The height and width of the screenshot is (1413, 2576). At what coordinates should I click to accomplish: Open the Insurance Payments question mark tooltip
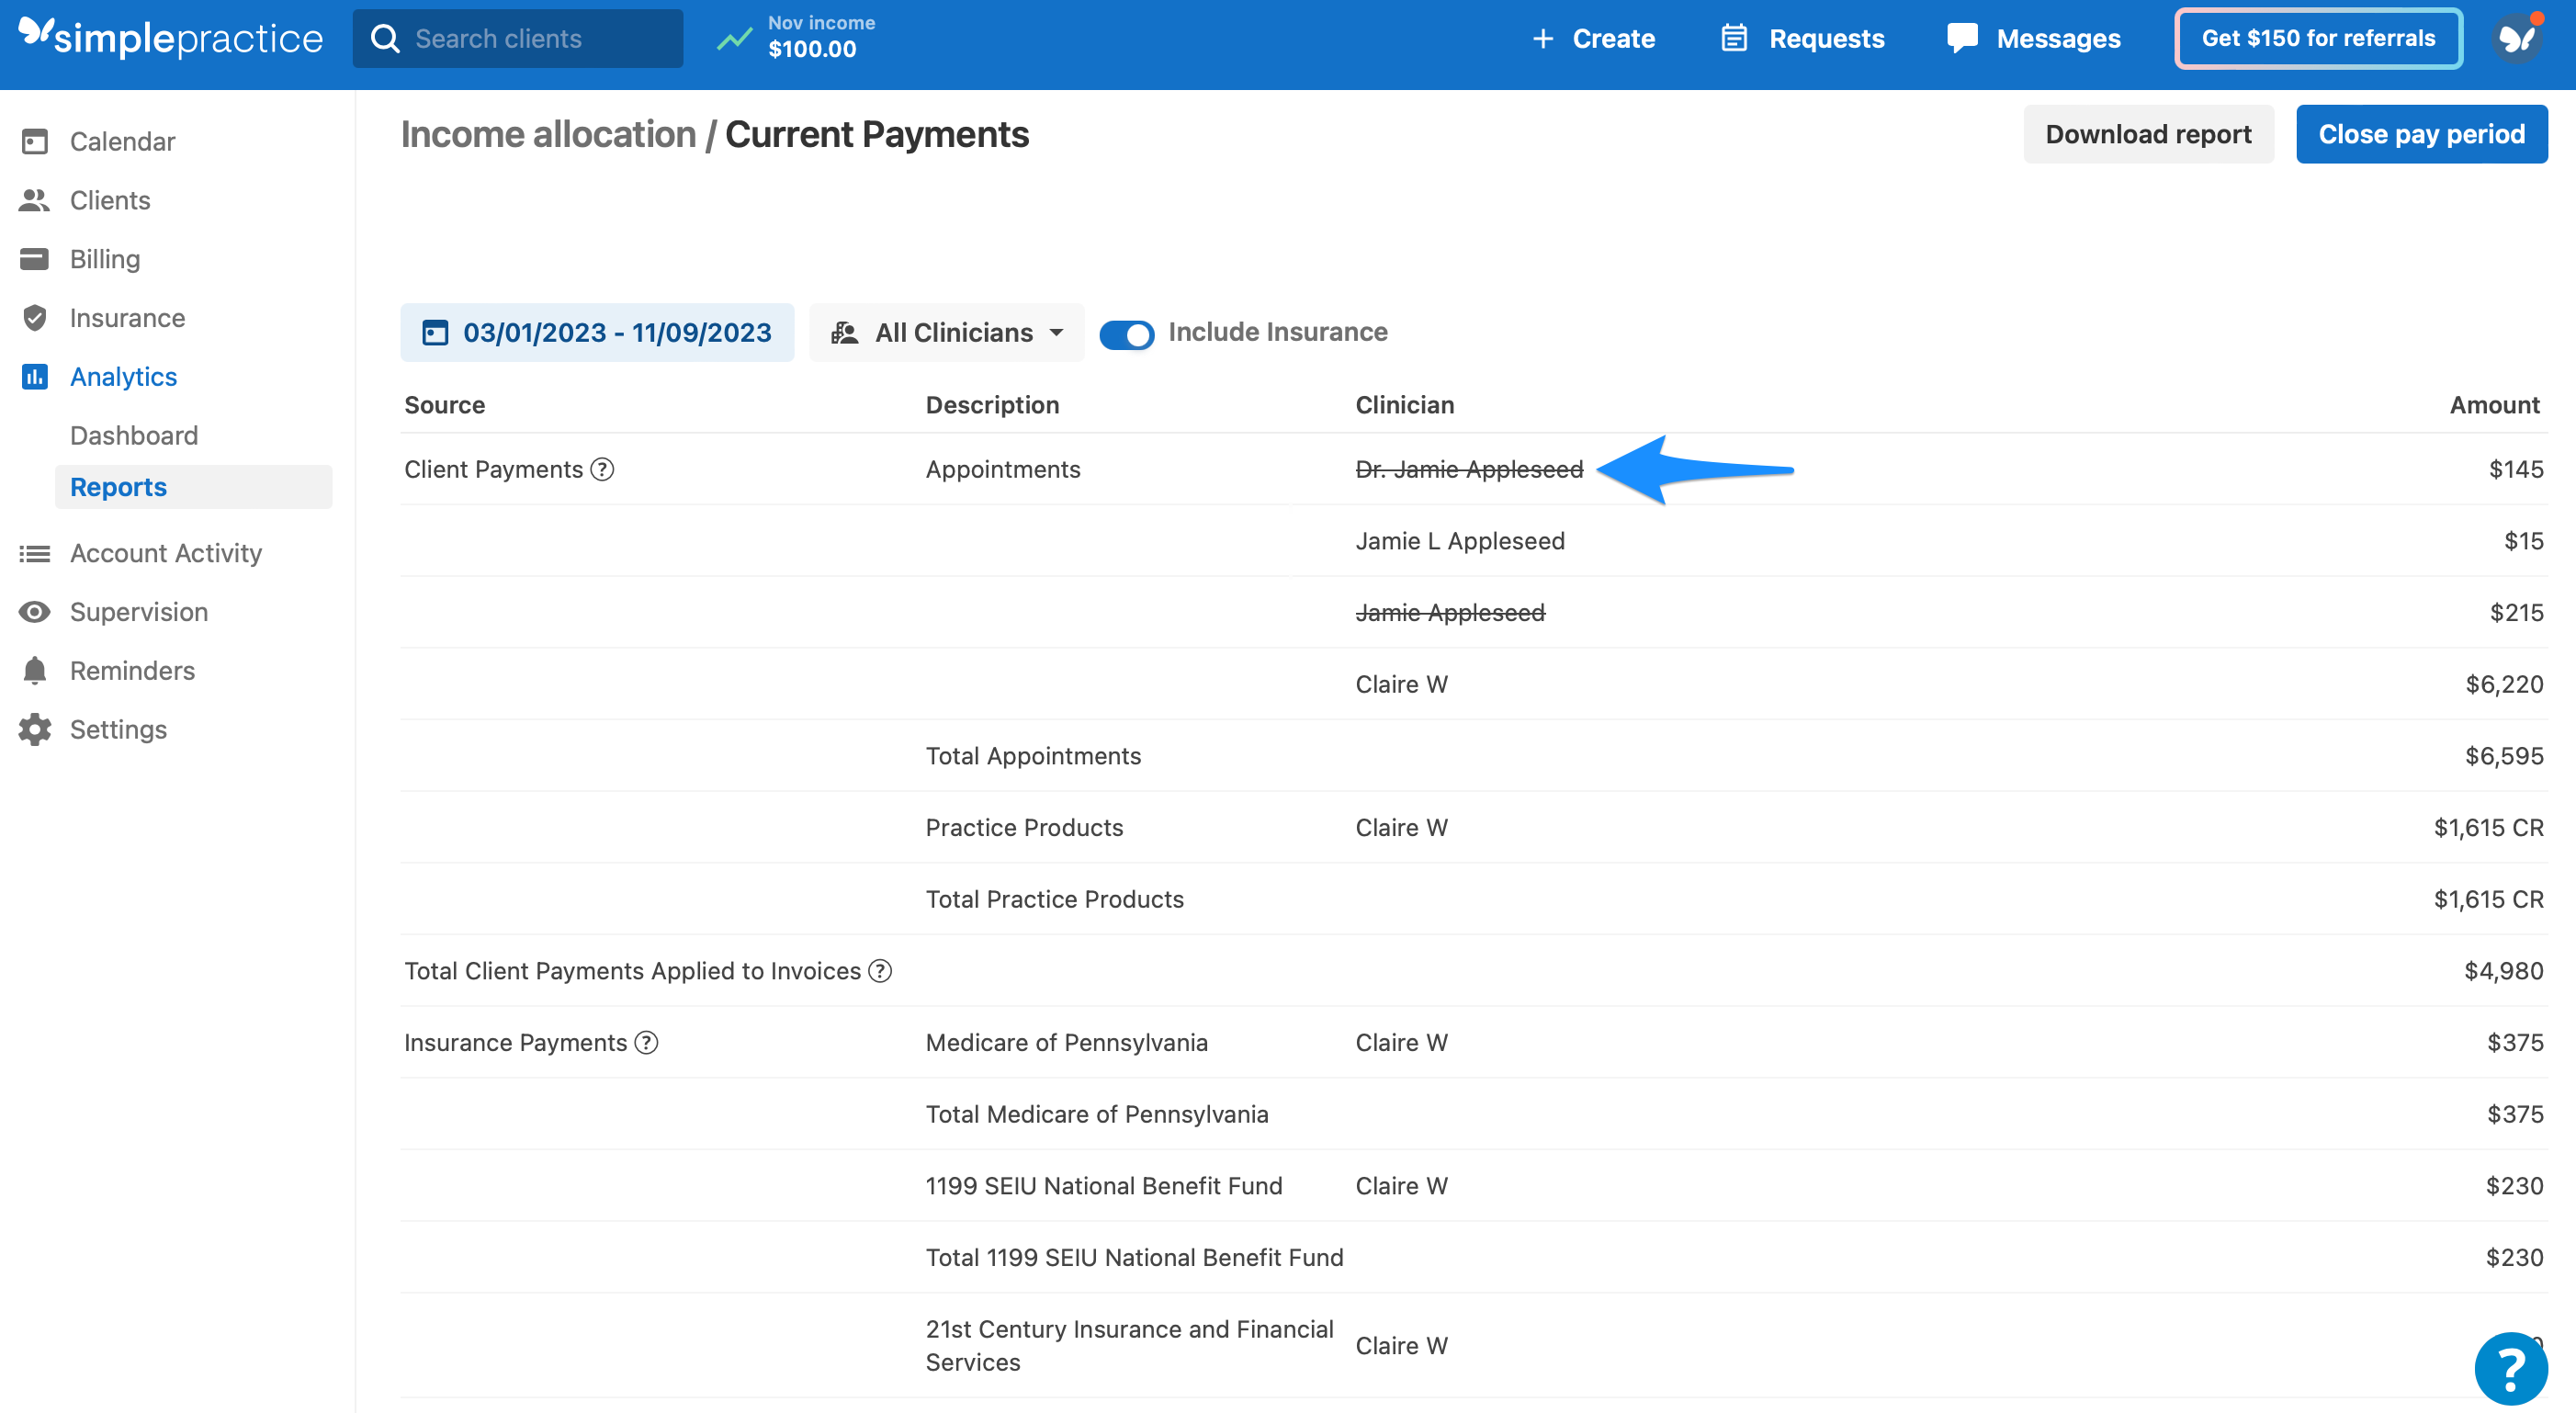pyautogui.click(x=646, y=1042)
